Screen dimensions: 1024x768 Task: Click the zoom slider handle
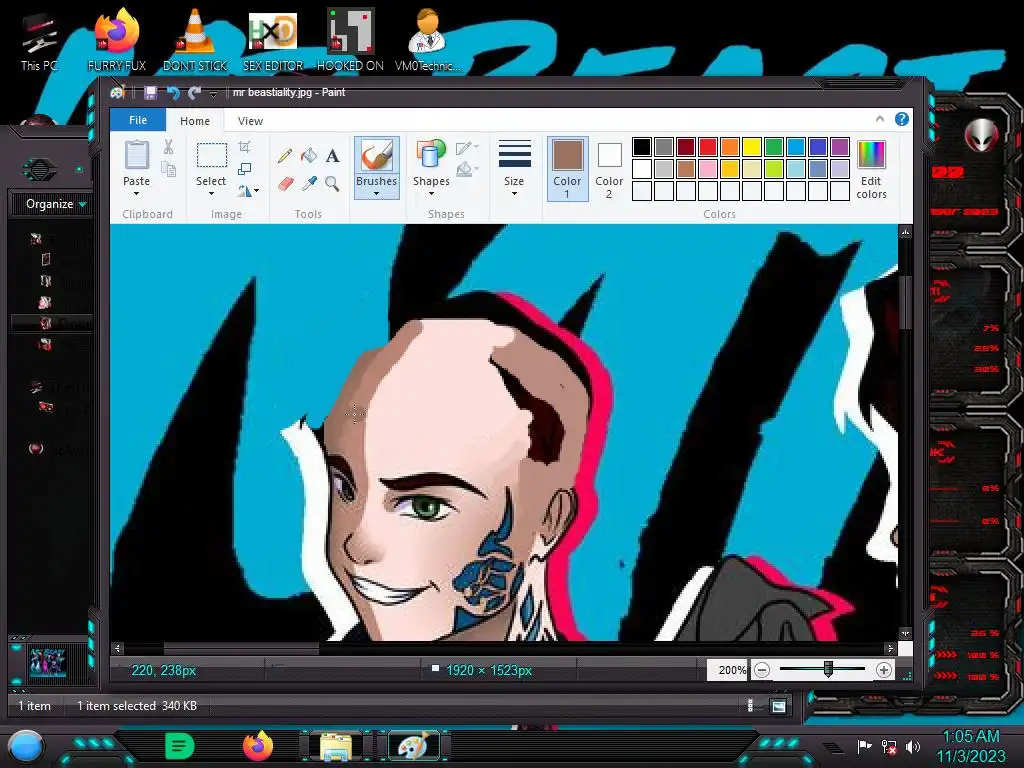click(828, 669)
